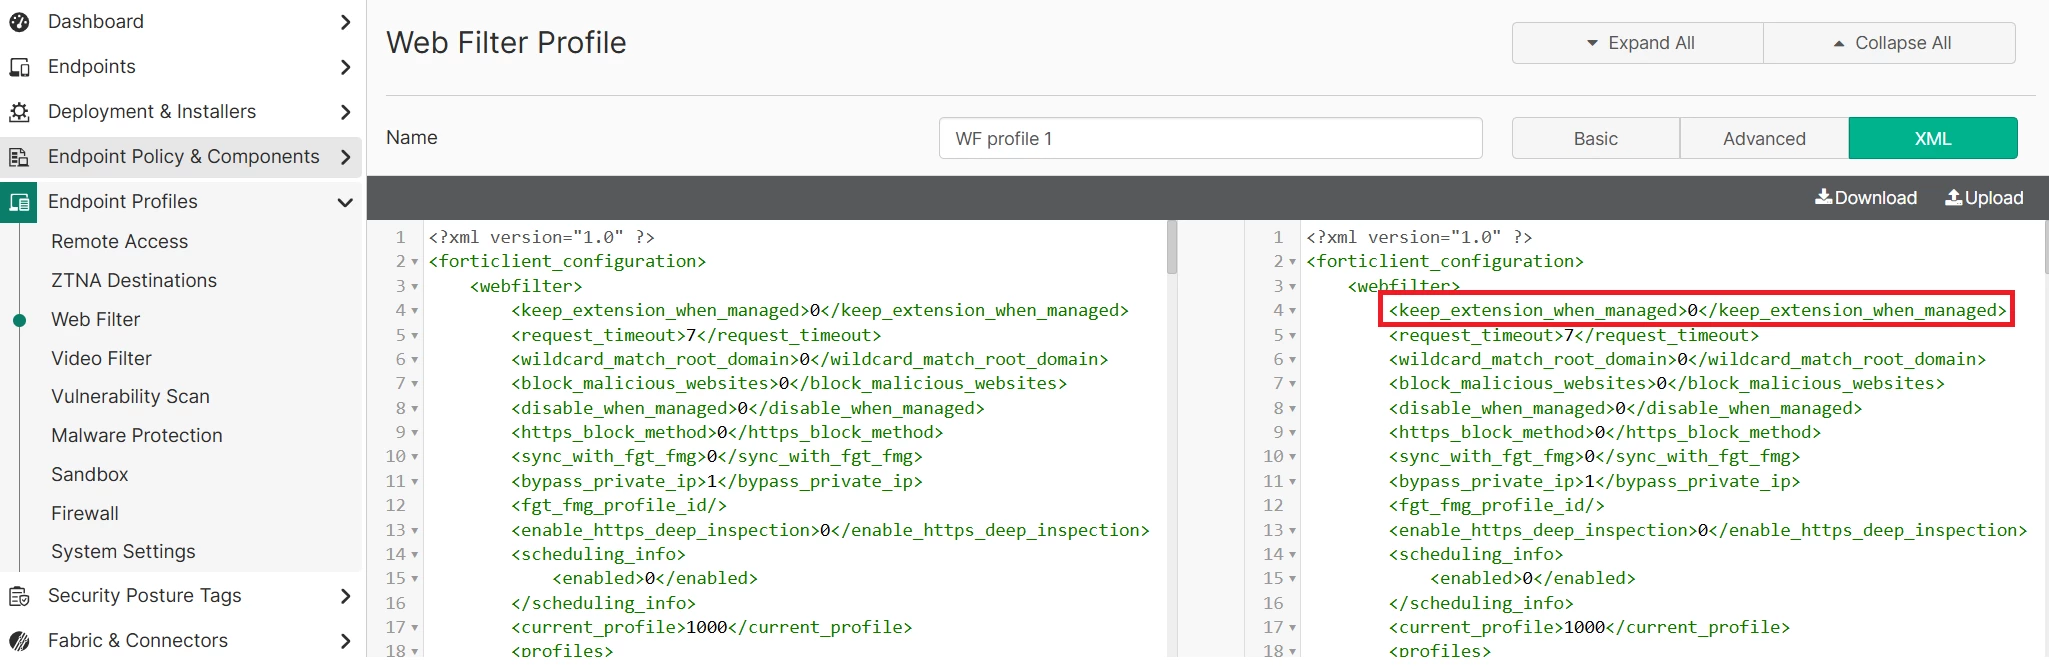Screen dimensions: 2049x672
Task: Select the XML view tab
Action: click(1932, 138)
